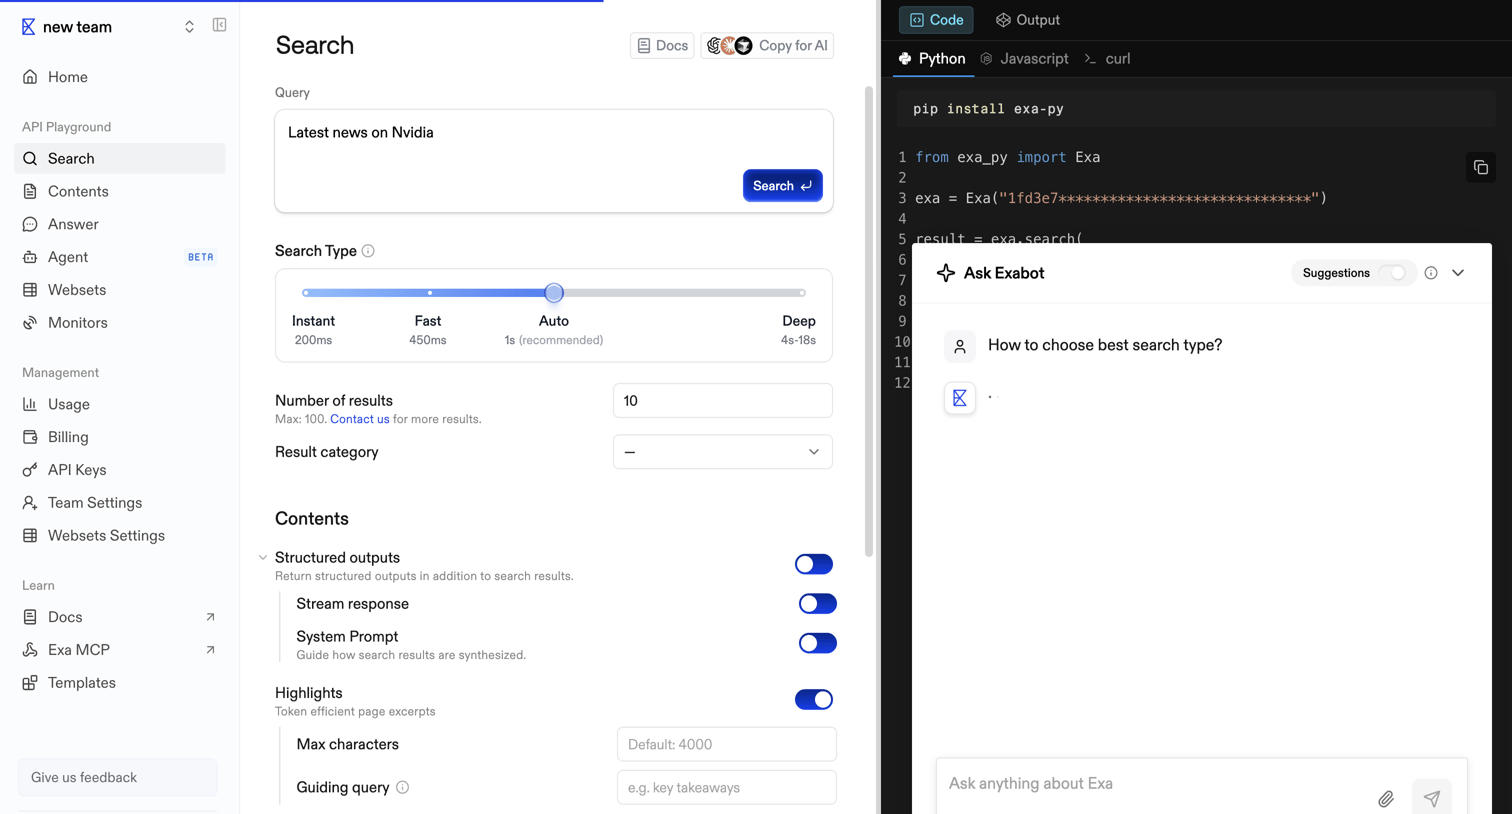Select the Javascript language tab
This screenshot has height=814, width=1512.
coord(1024,59)
